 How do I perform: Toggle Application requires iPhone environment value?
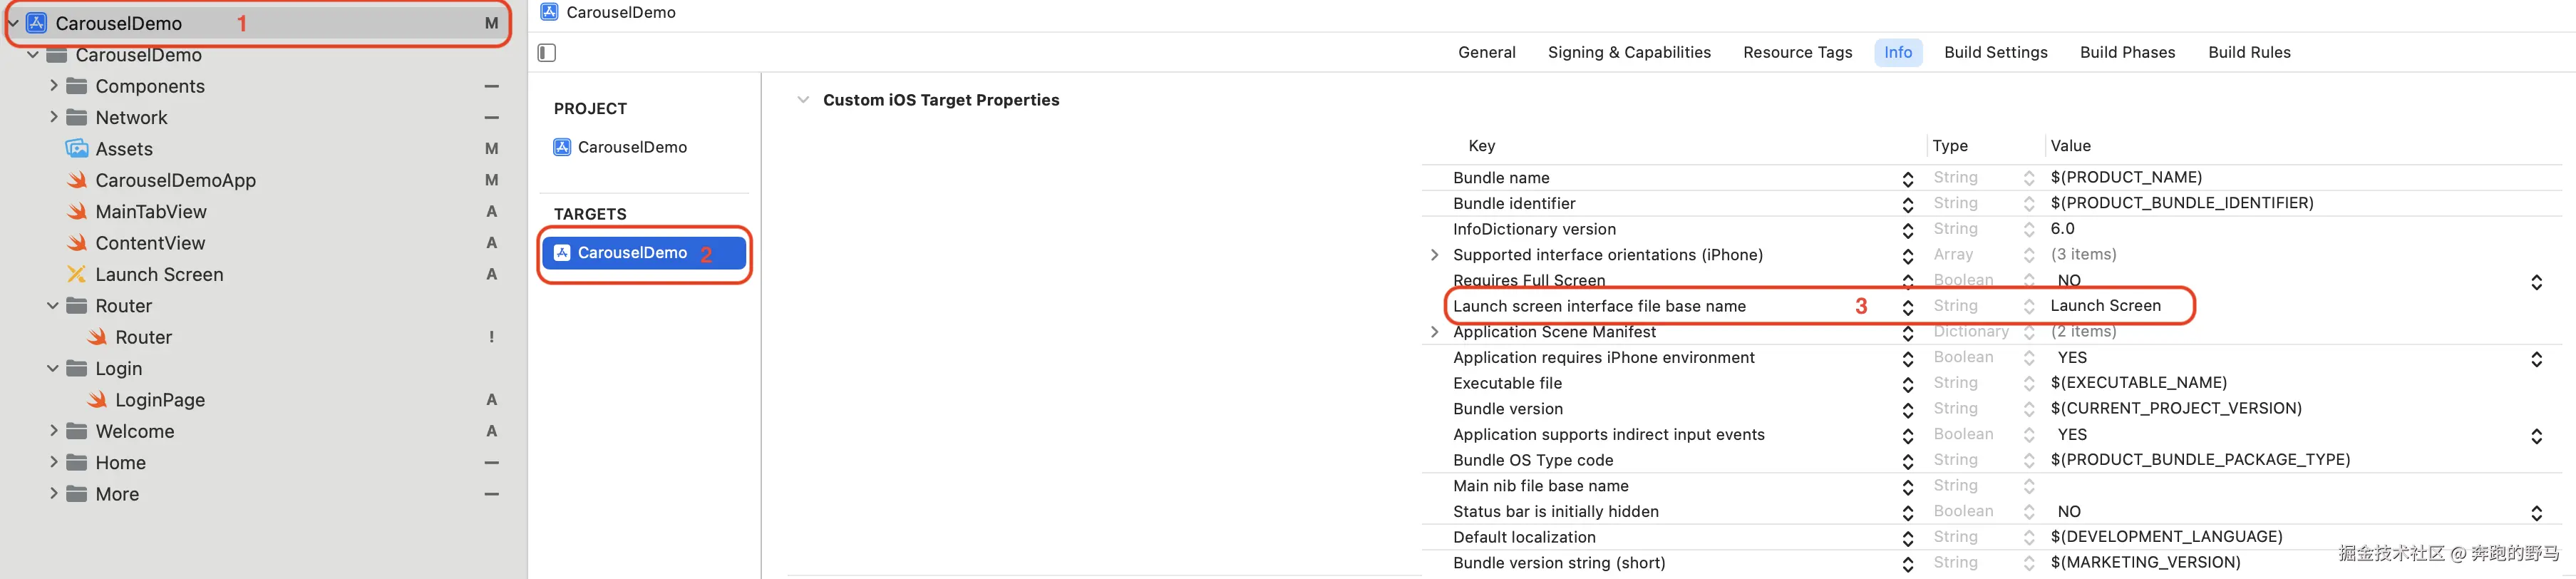point(2536,359)
